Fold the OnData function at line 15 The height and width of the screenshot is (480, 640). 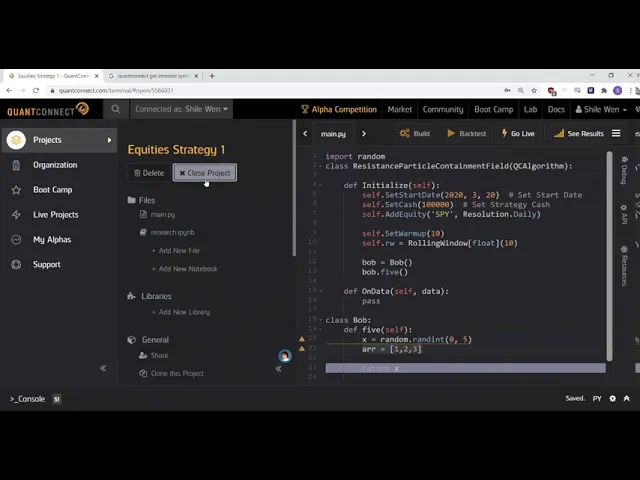pyautogui.click(x=320, y=291)
